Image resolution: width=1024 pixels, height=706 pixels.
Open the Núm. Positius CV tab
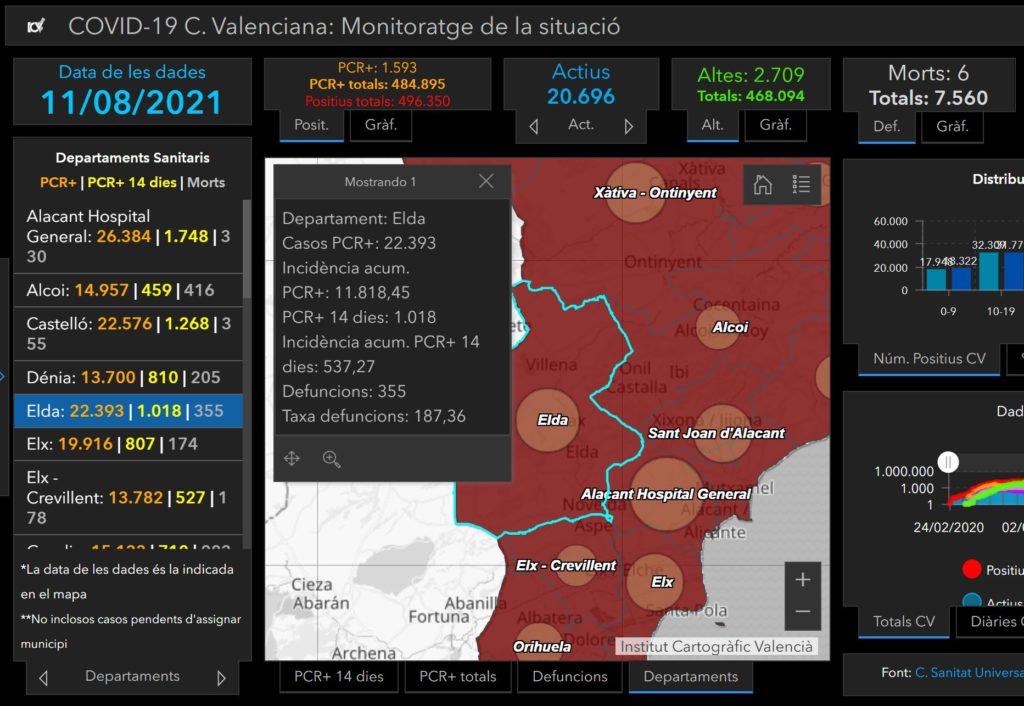tap(929, 359)
